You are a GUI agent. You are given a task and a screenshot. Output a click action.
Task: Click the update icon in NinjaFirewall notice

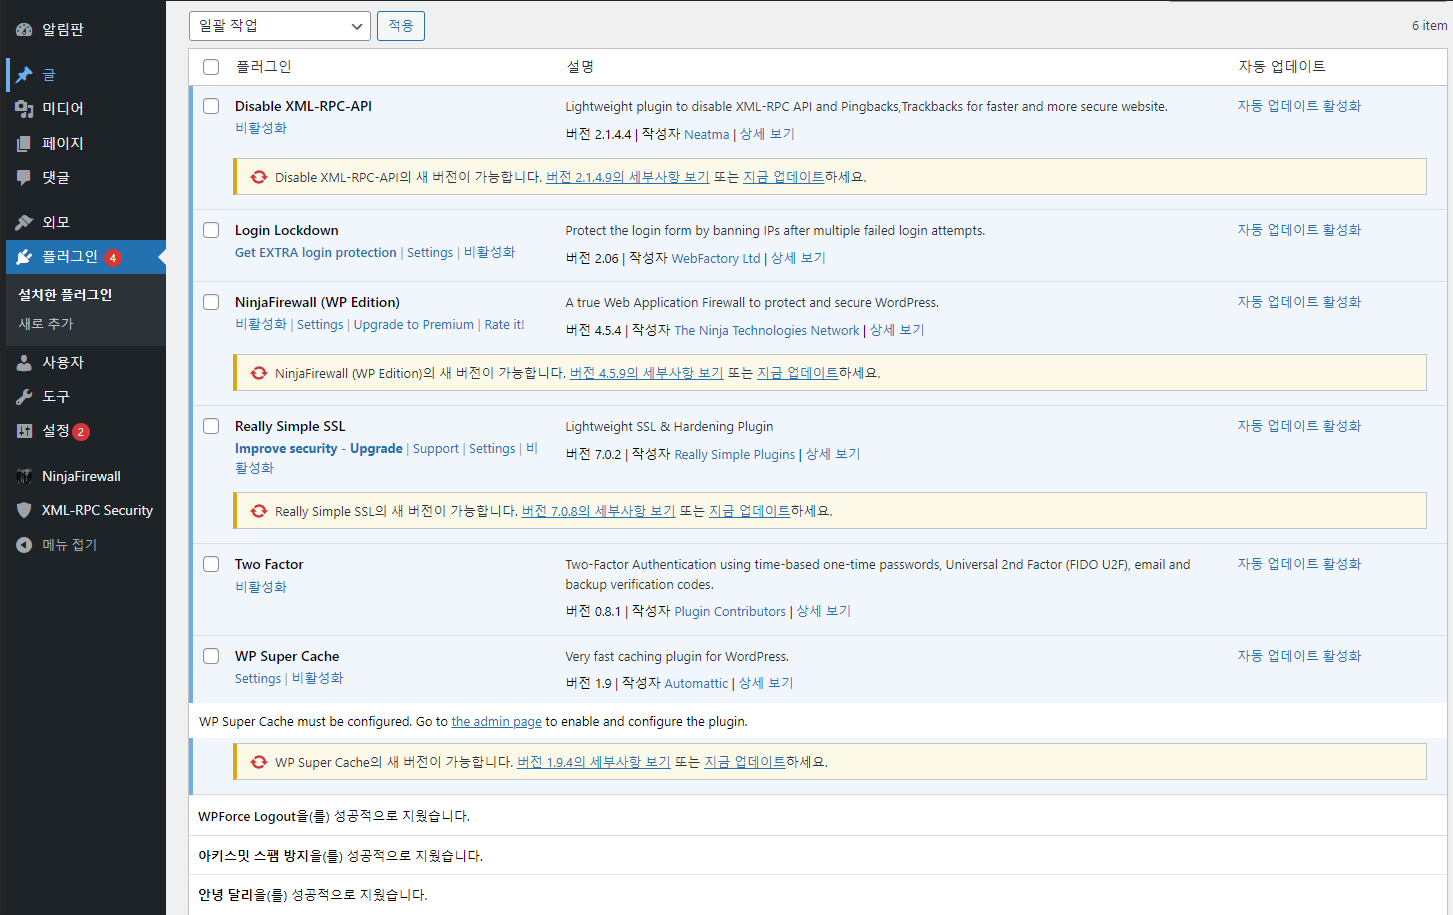click(259, 373)
